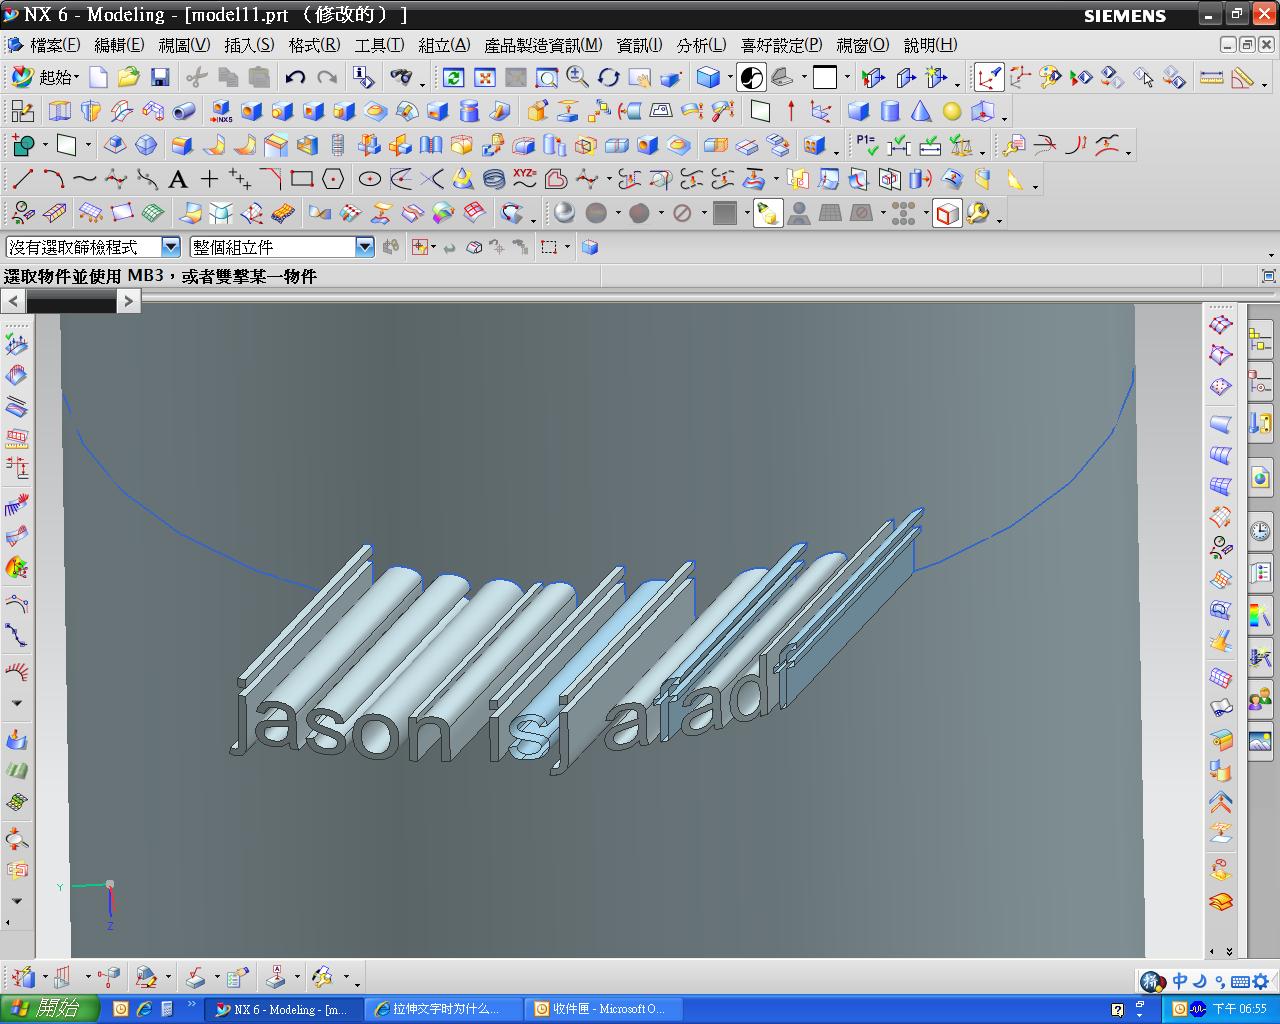The image size is (1280, 1024).
Task: Insert a yellow Sphere primitive
Action: (x=951, y=111)
